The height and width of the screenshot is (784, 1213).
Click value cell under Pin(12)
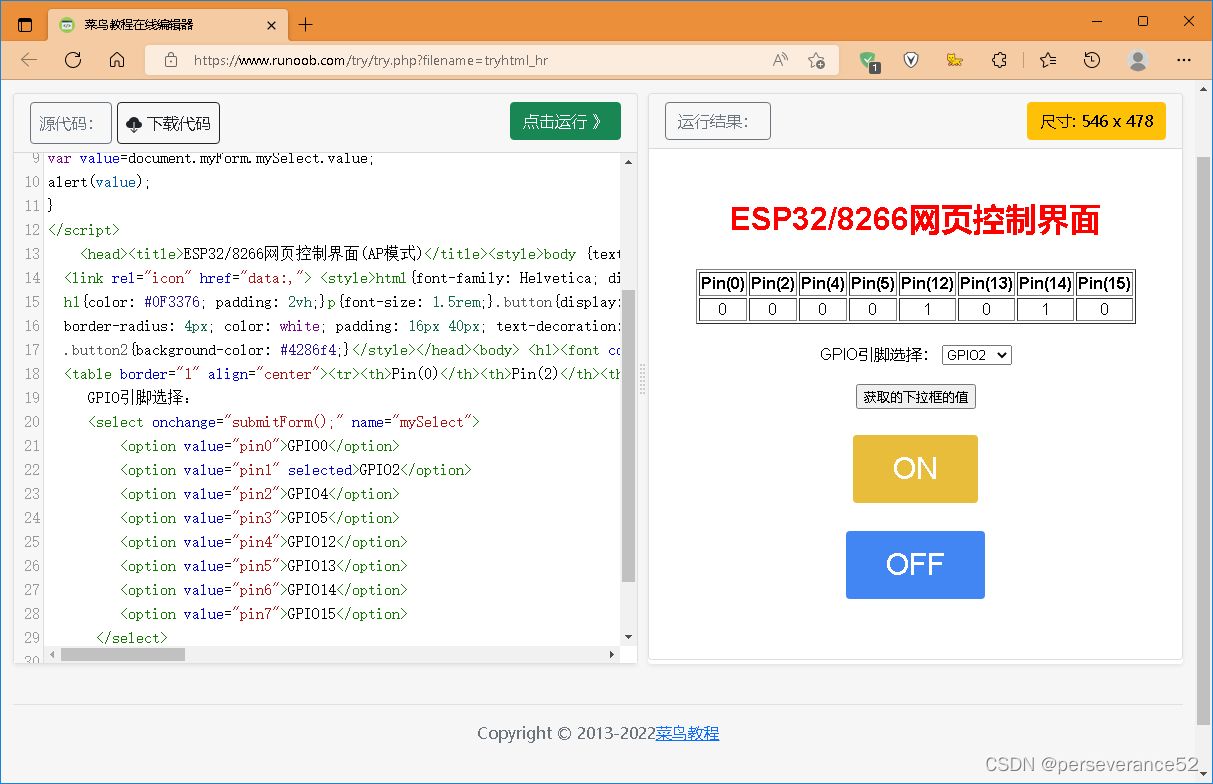click(x=927, y=309)
